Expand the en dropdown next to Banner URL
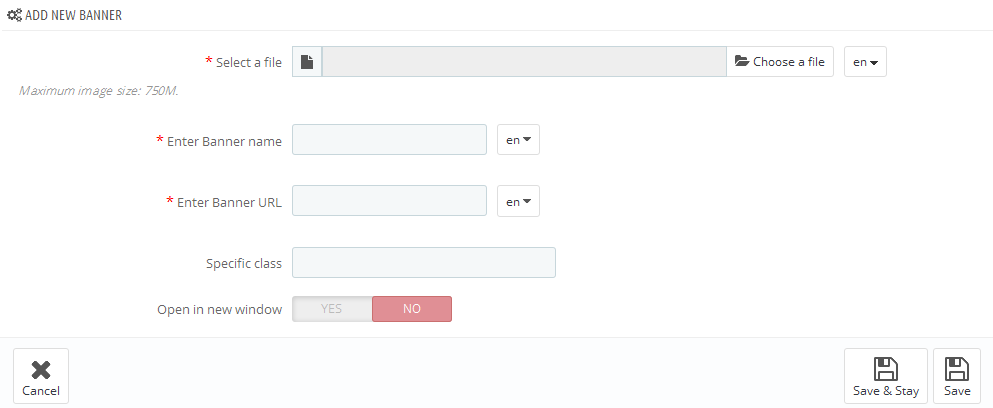Screen dimensions: 993x408 tap(518, 201)
